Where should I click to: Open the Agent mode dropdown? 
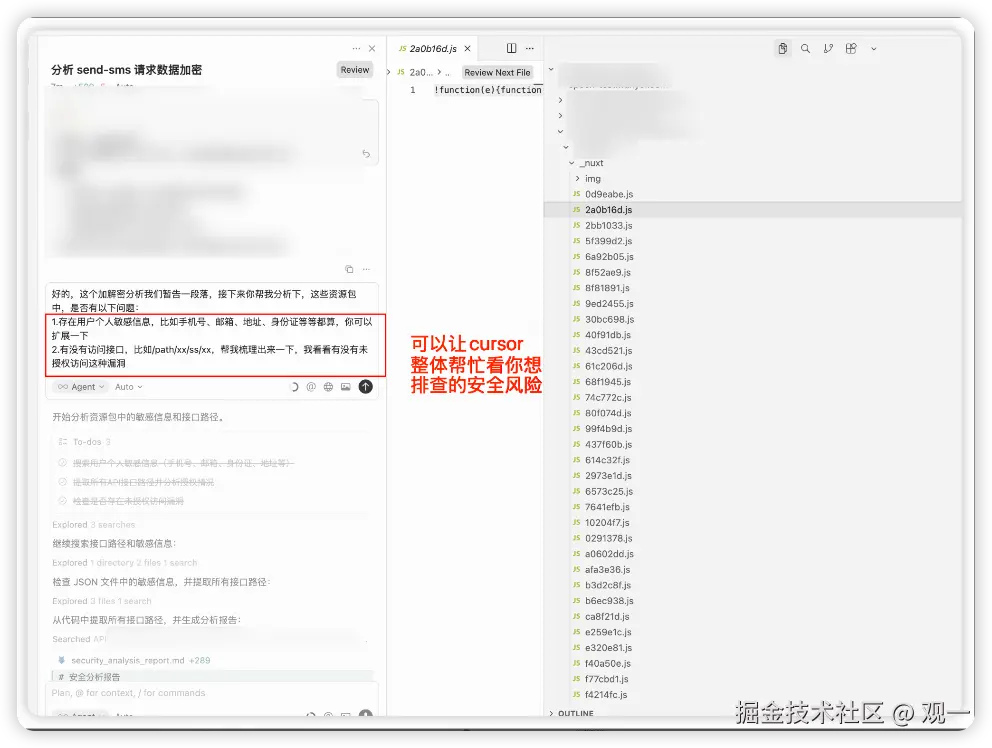[80, 387]
